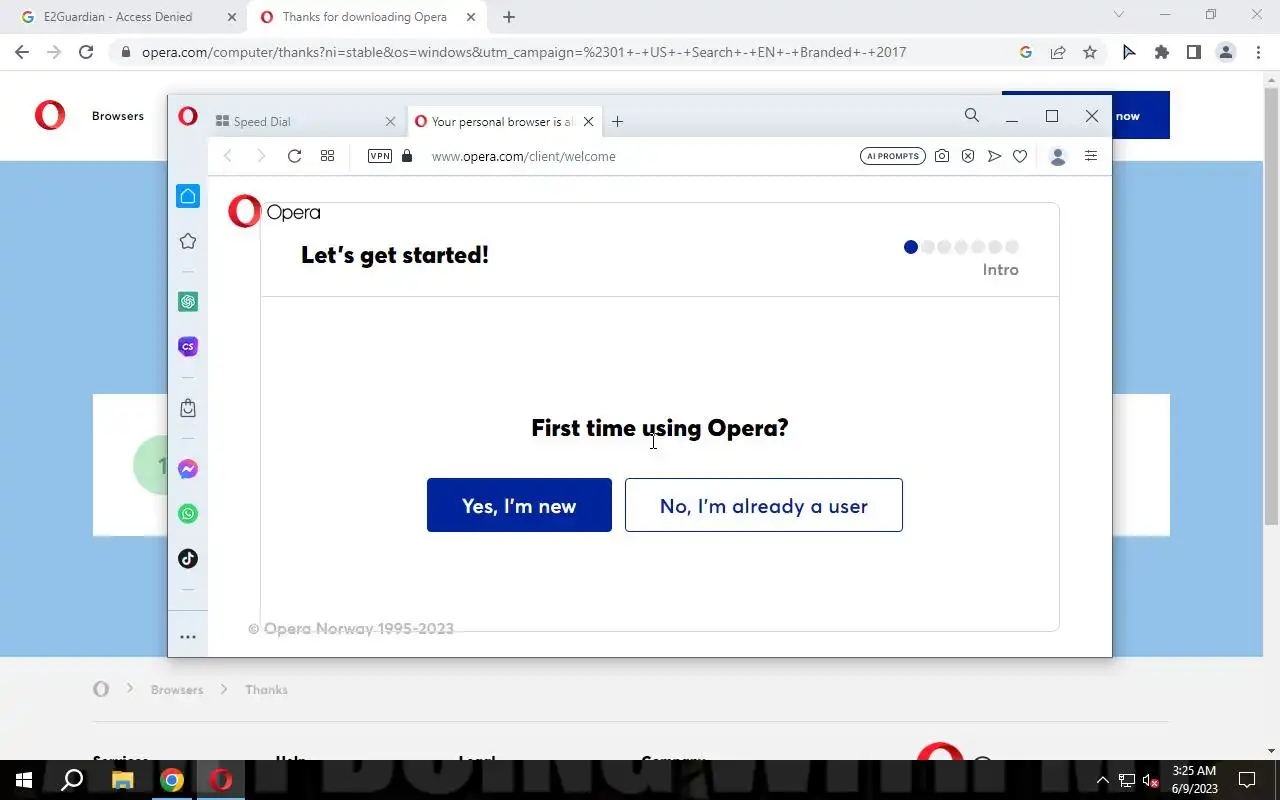Open TikTok in Opera sidebar
This screenshot has width=1280, height=800.
click(188, 559)
